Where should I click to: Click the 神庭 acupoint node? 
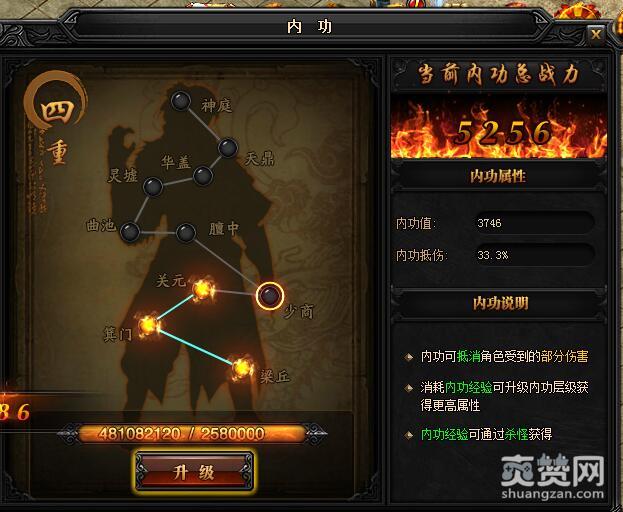181,101
